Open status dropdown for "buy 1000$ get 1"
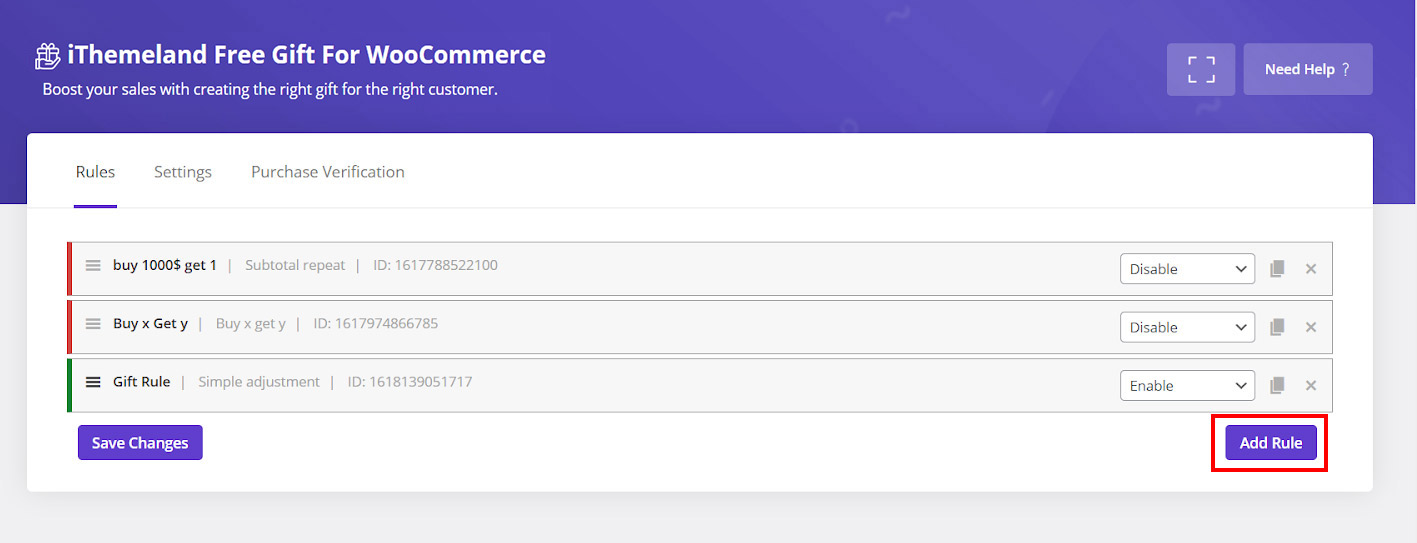This screenshot has height=543, width=1417. (x=1187, y=269)
